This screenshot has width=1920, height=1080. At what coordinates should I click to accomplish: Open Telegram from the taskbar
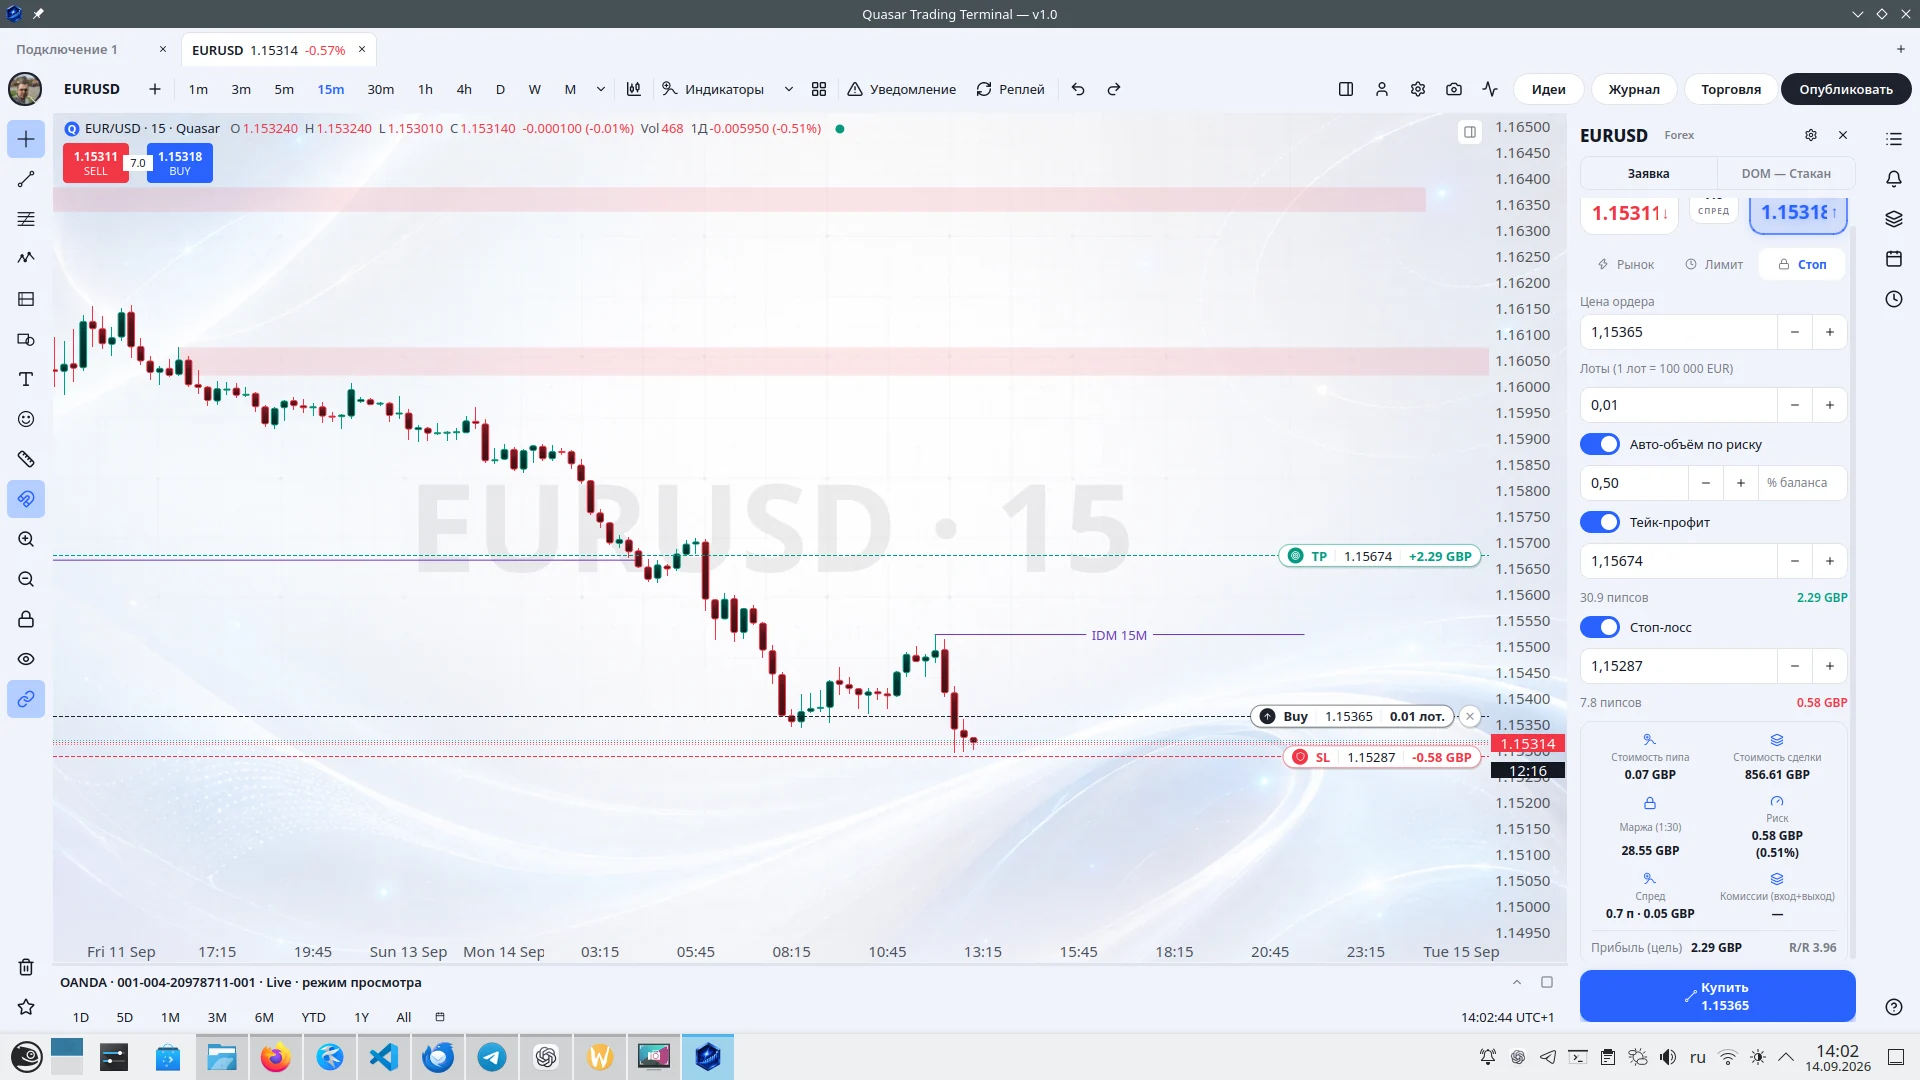coord(492,1057)
